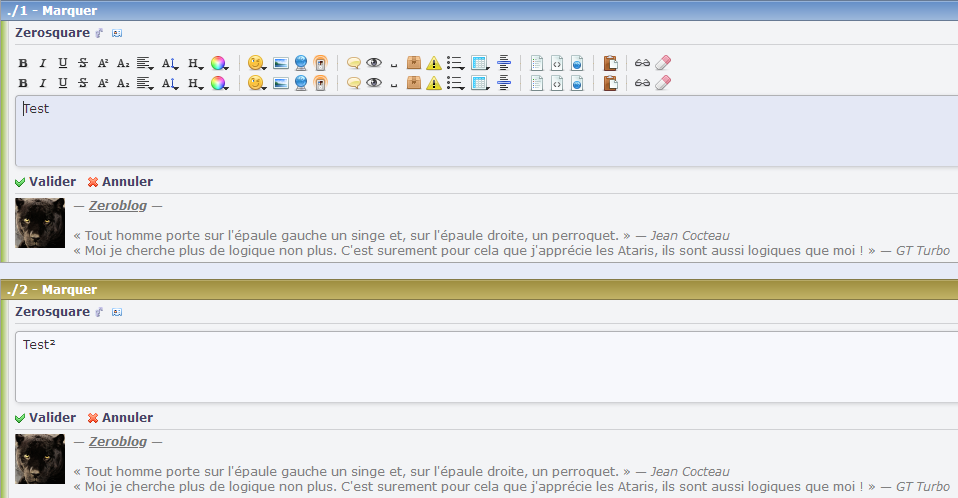This screenshot has height=498, width=958.
Task: Click the spoiler eye icon, second row
Action: [x=374, y=83]
